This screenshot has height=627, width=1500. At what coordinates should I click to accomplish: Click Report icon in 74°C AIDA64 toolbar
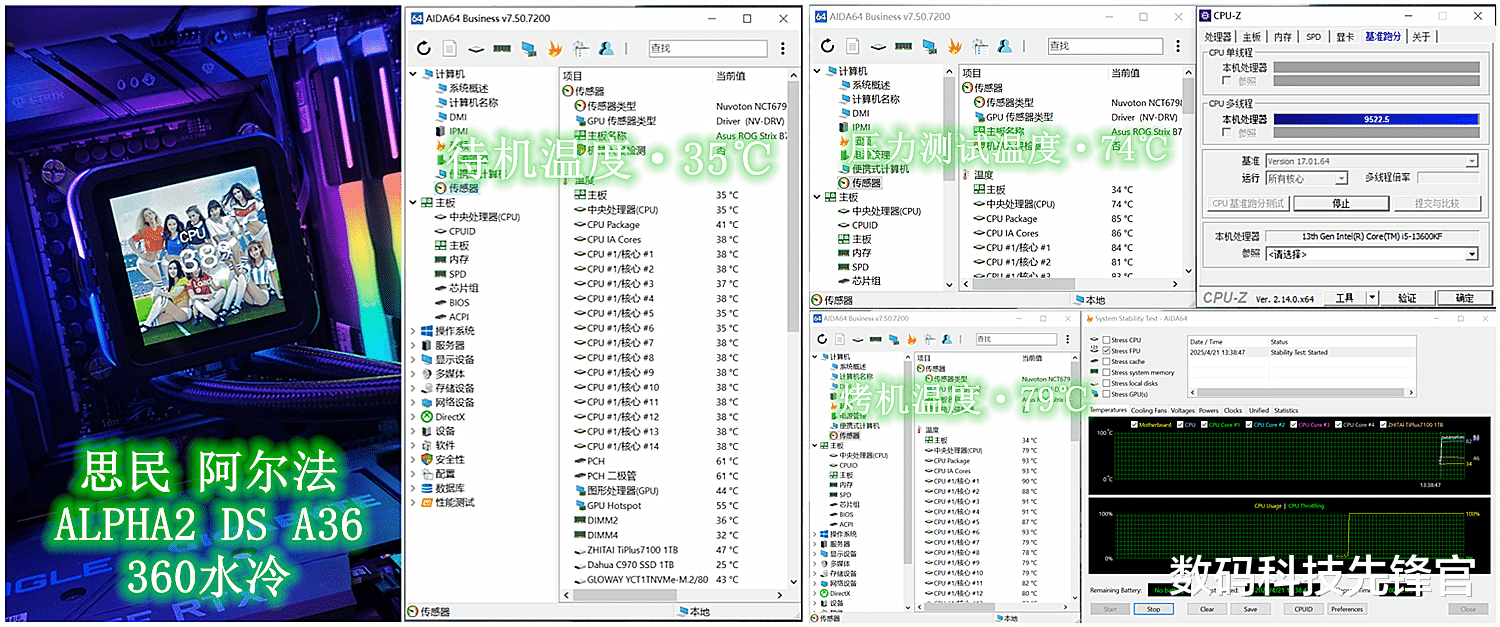pos(853,46)
